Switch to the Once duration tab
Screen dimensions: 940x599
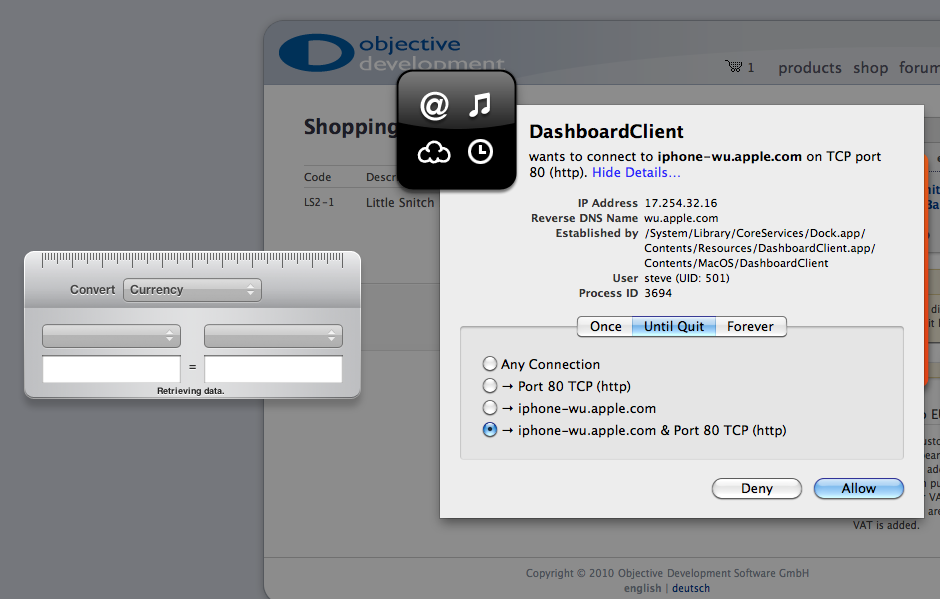pyautogui.click(x=605, y=326)
